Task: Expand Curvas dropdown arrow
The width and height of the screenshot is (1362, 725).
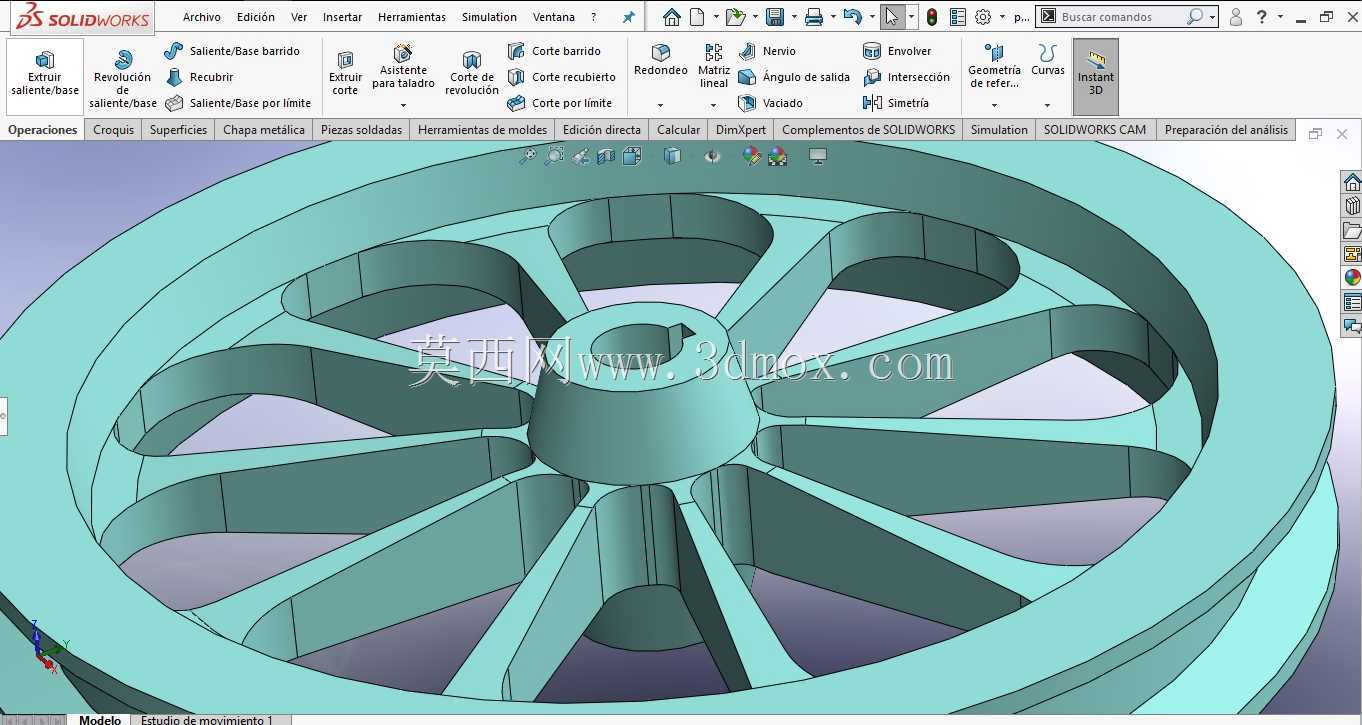Action: point(1047,105)
